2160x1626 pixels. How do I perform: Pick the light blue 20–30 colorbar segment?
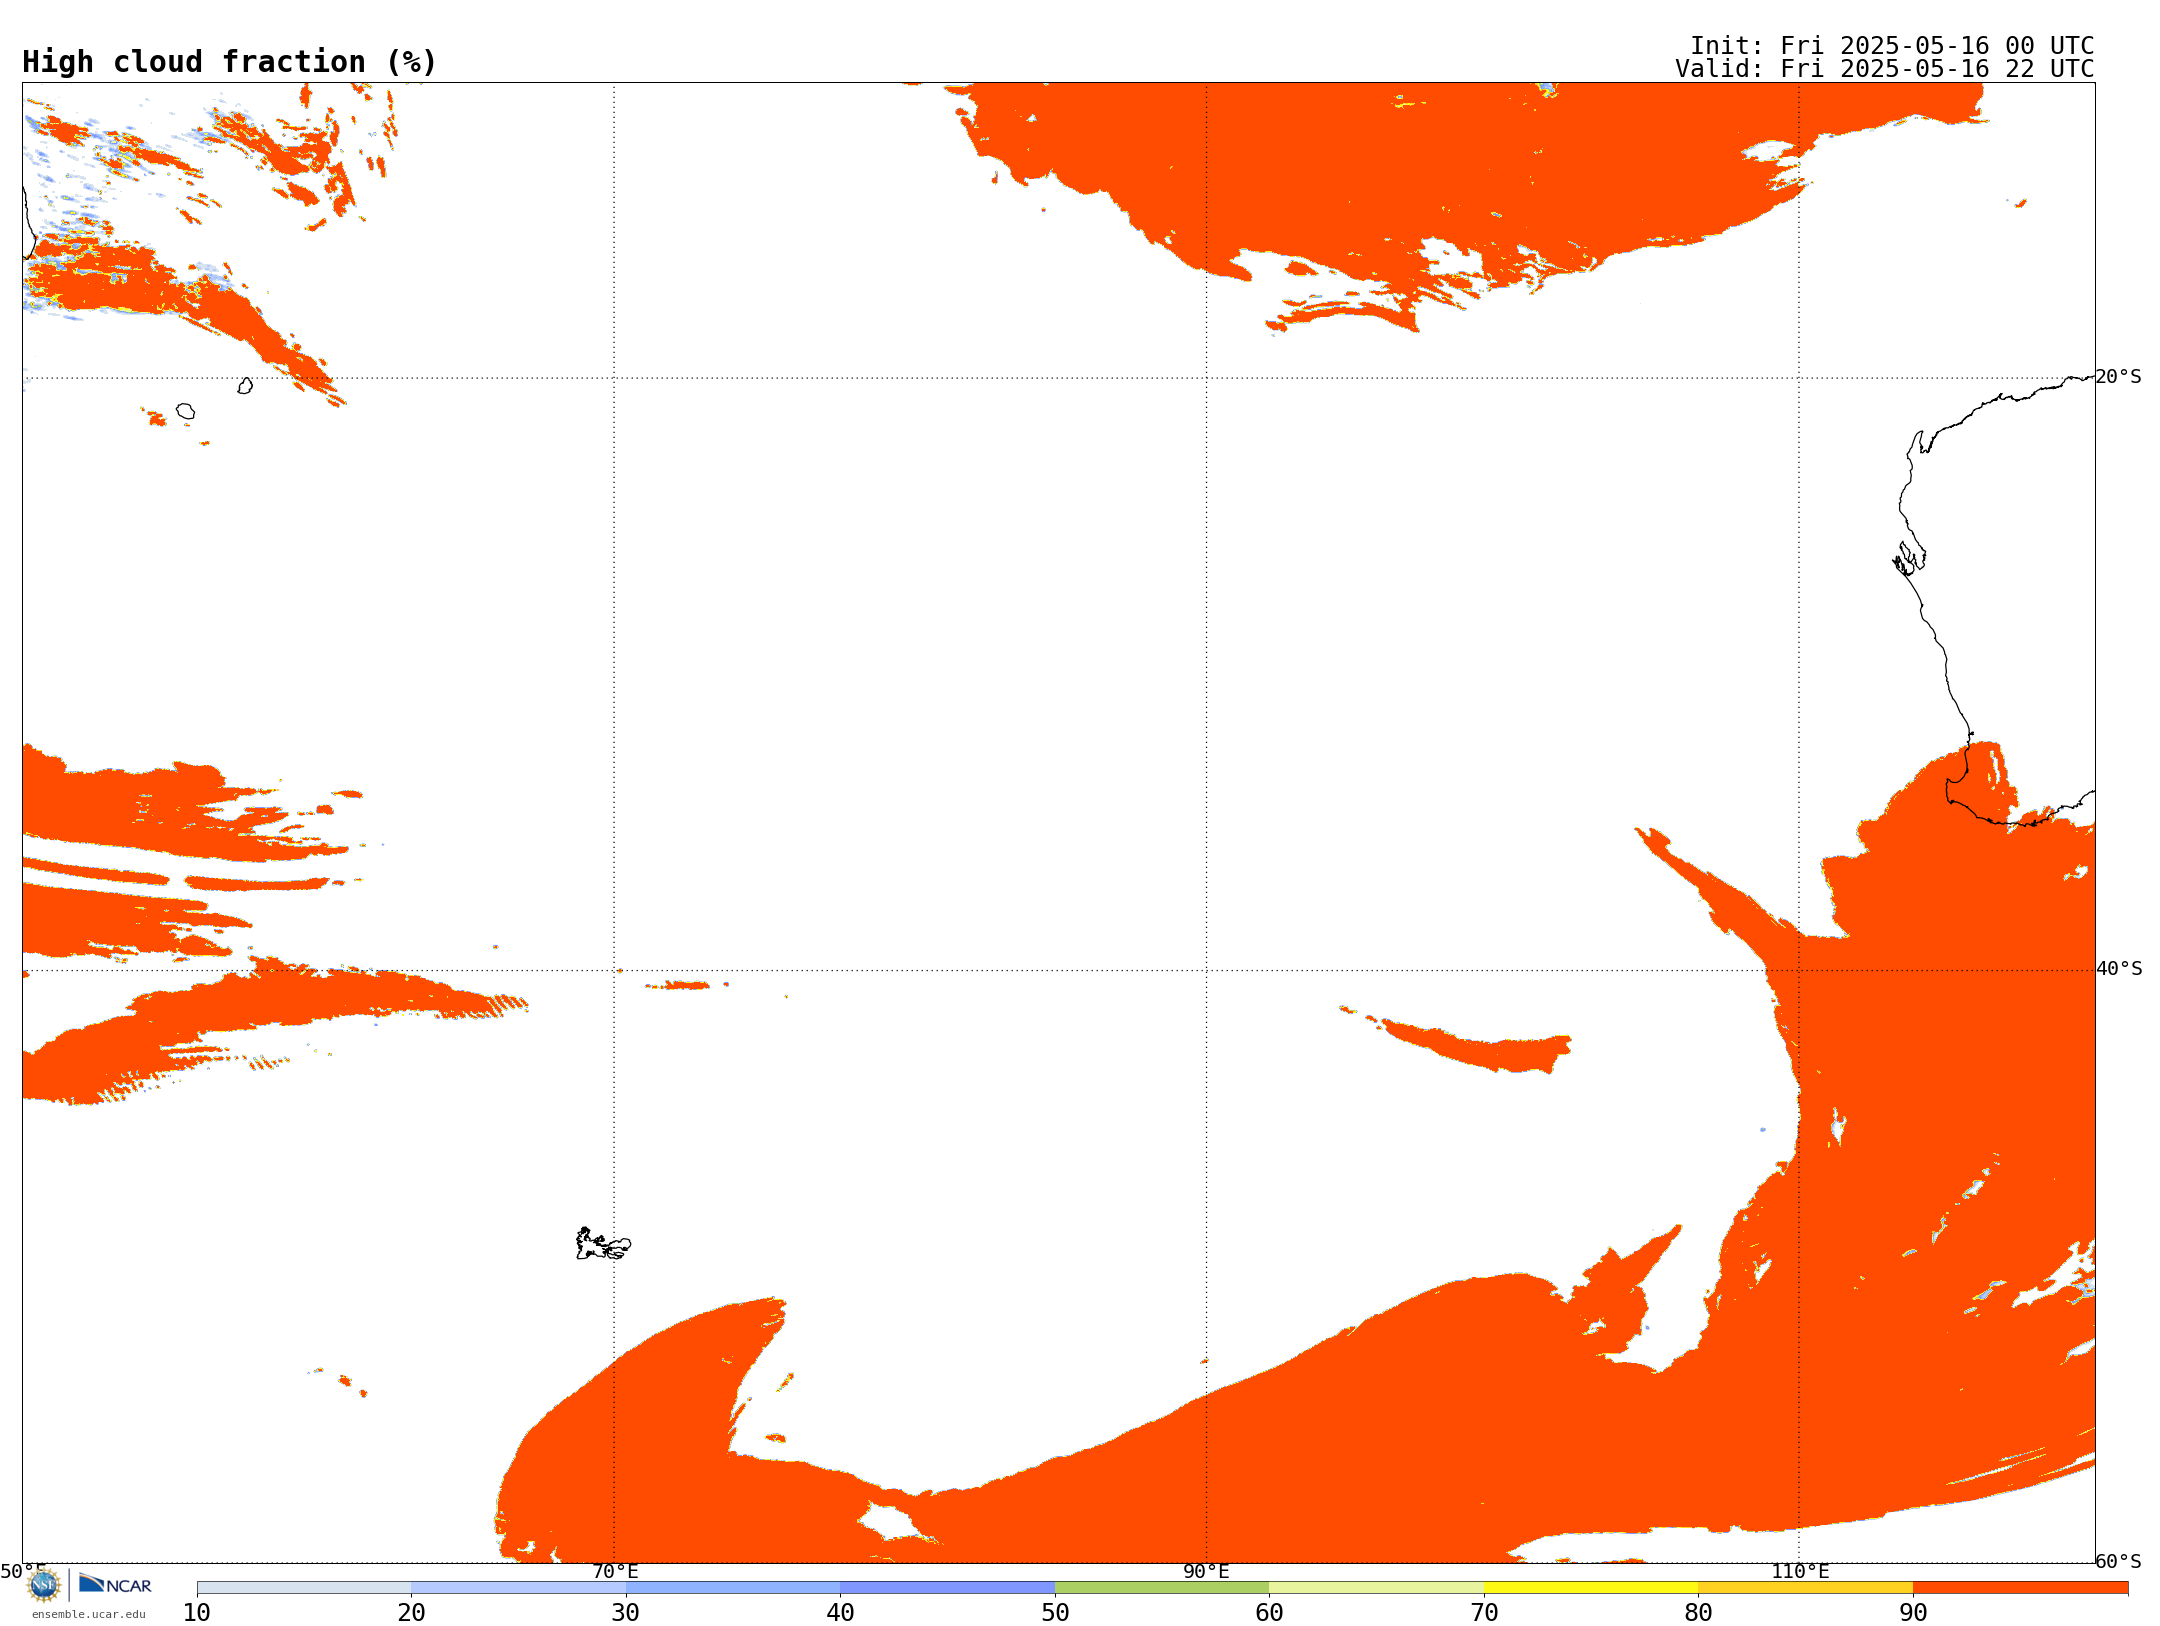tap(518, 1587)
